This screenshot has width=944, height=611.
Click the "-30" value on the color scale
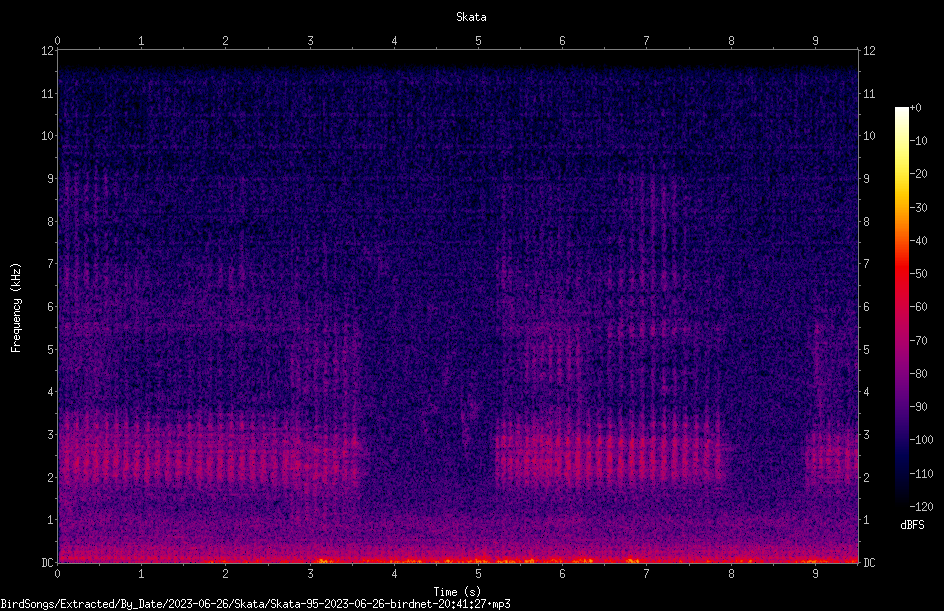918,208
